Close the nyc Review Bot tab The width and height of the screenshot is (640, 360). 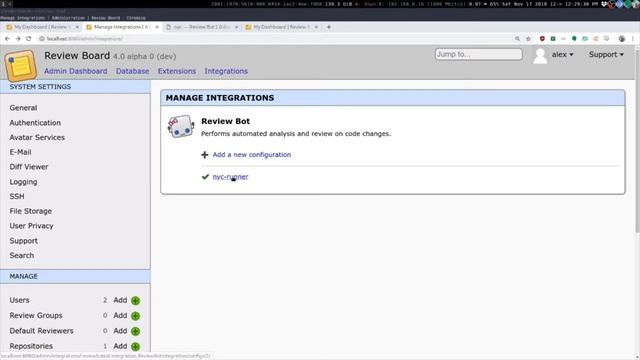[236, 27]
